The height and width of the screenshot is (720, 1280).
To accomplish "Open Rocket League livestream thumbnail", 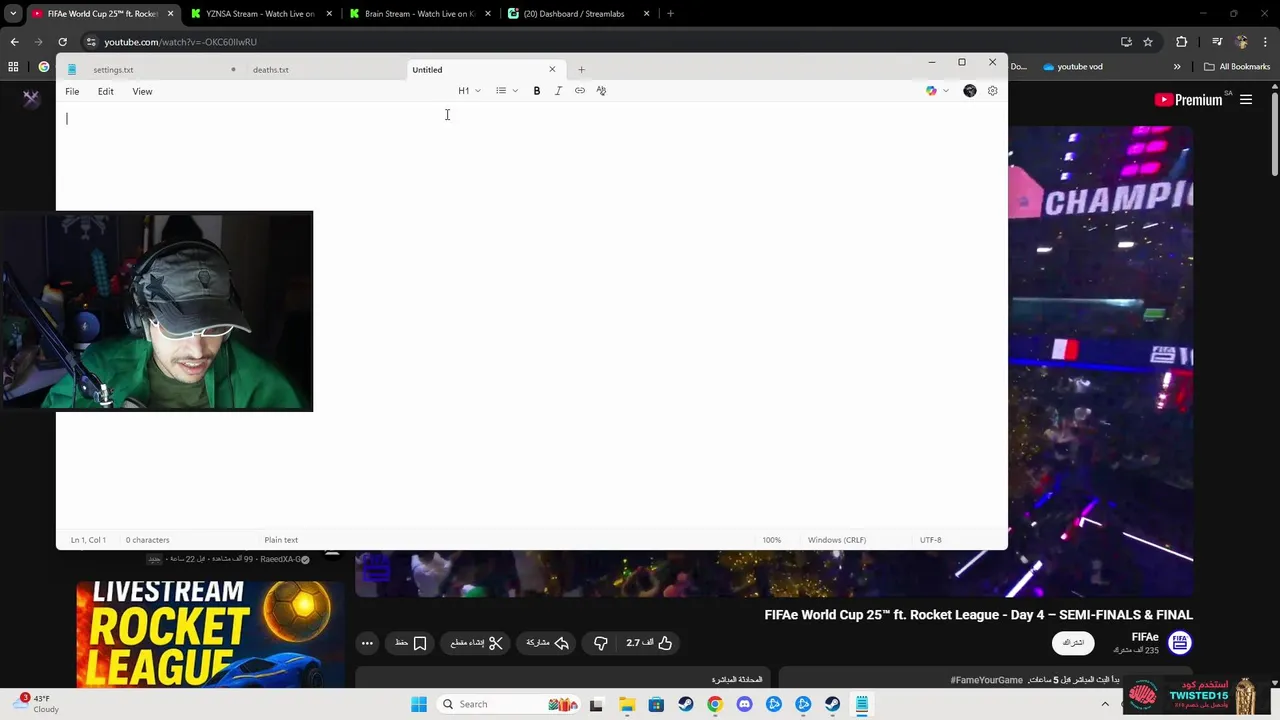I will (x=210, y=633).
